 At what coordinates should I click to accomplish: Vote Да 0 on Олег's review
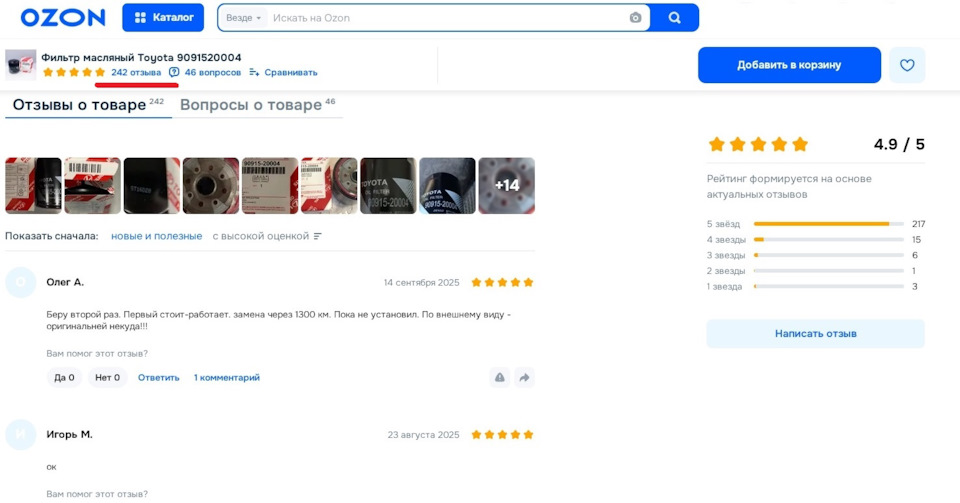click(x=64, y=378)
